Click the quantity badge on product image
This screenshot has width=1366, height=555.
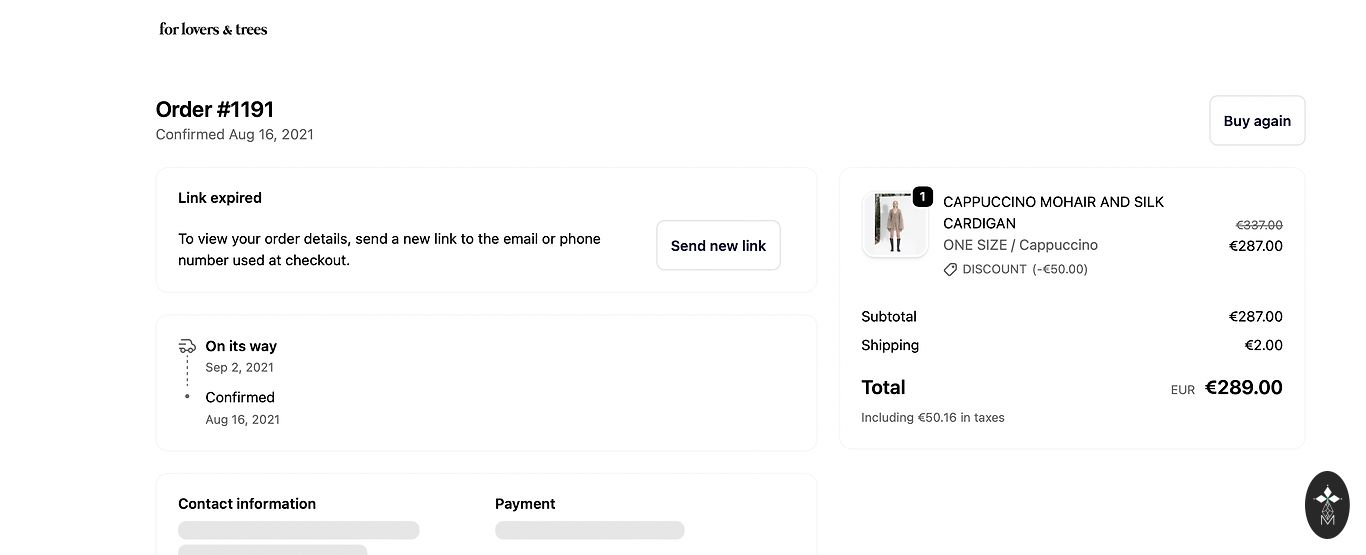[x=922, y=197]
